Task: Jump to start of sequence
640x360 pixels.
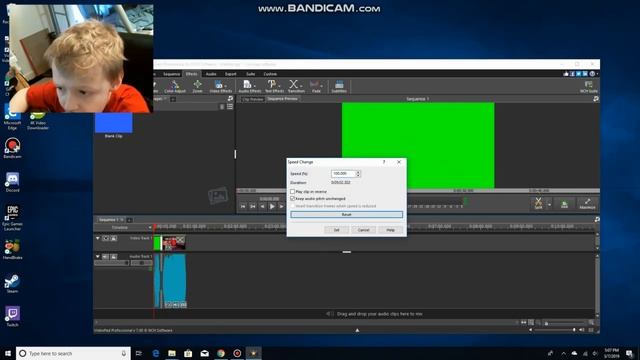Action: pyautogui.click(x=243, y=207)
